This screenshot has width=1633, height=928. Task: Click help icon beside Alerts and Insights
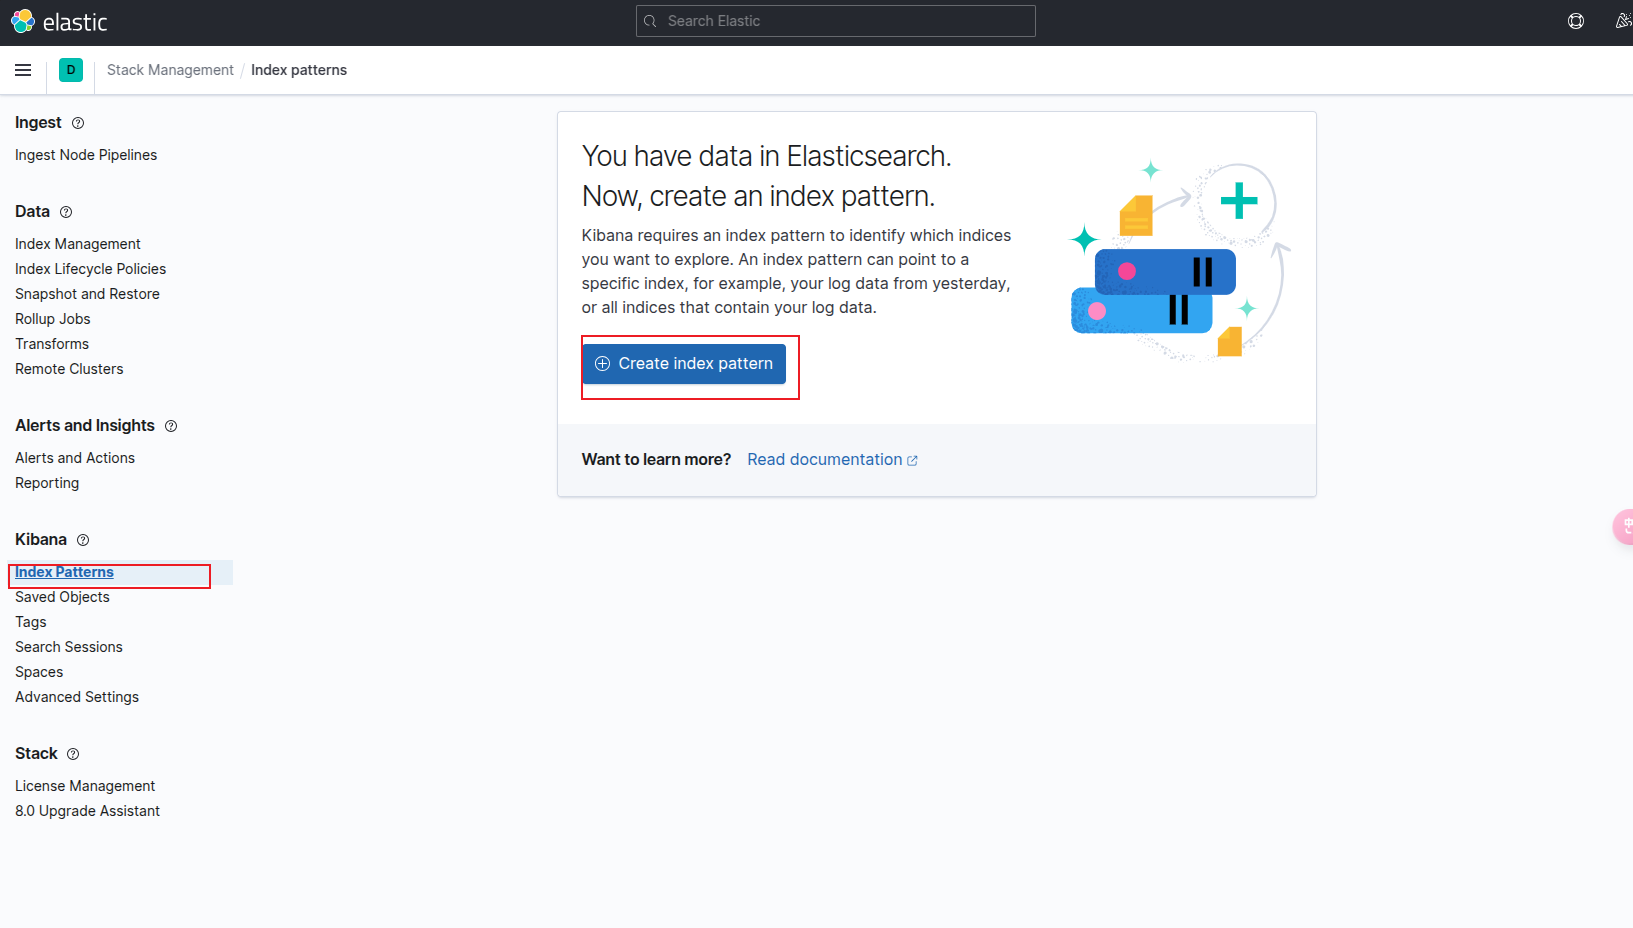[x=171, y=426]
